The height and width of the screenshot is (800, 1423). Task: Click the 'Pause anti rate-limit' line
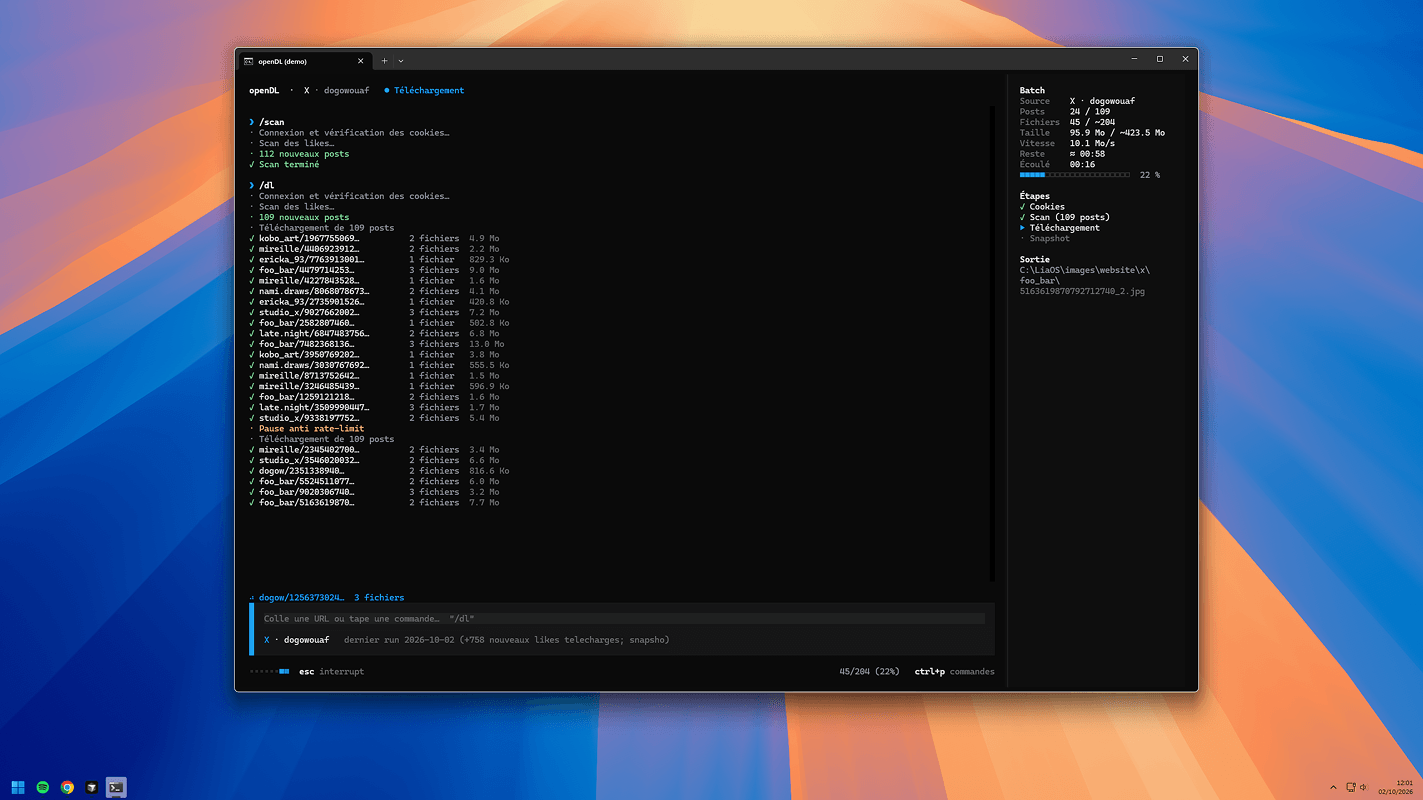coord(307,429)
